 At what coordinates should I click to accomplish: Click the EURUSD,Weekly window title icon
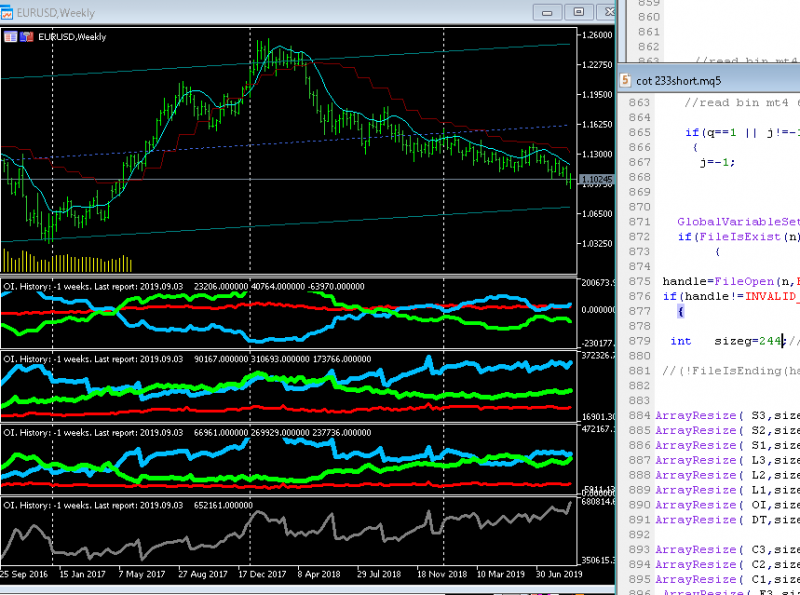click(7, 12)
